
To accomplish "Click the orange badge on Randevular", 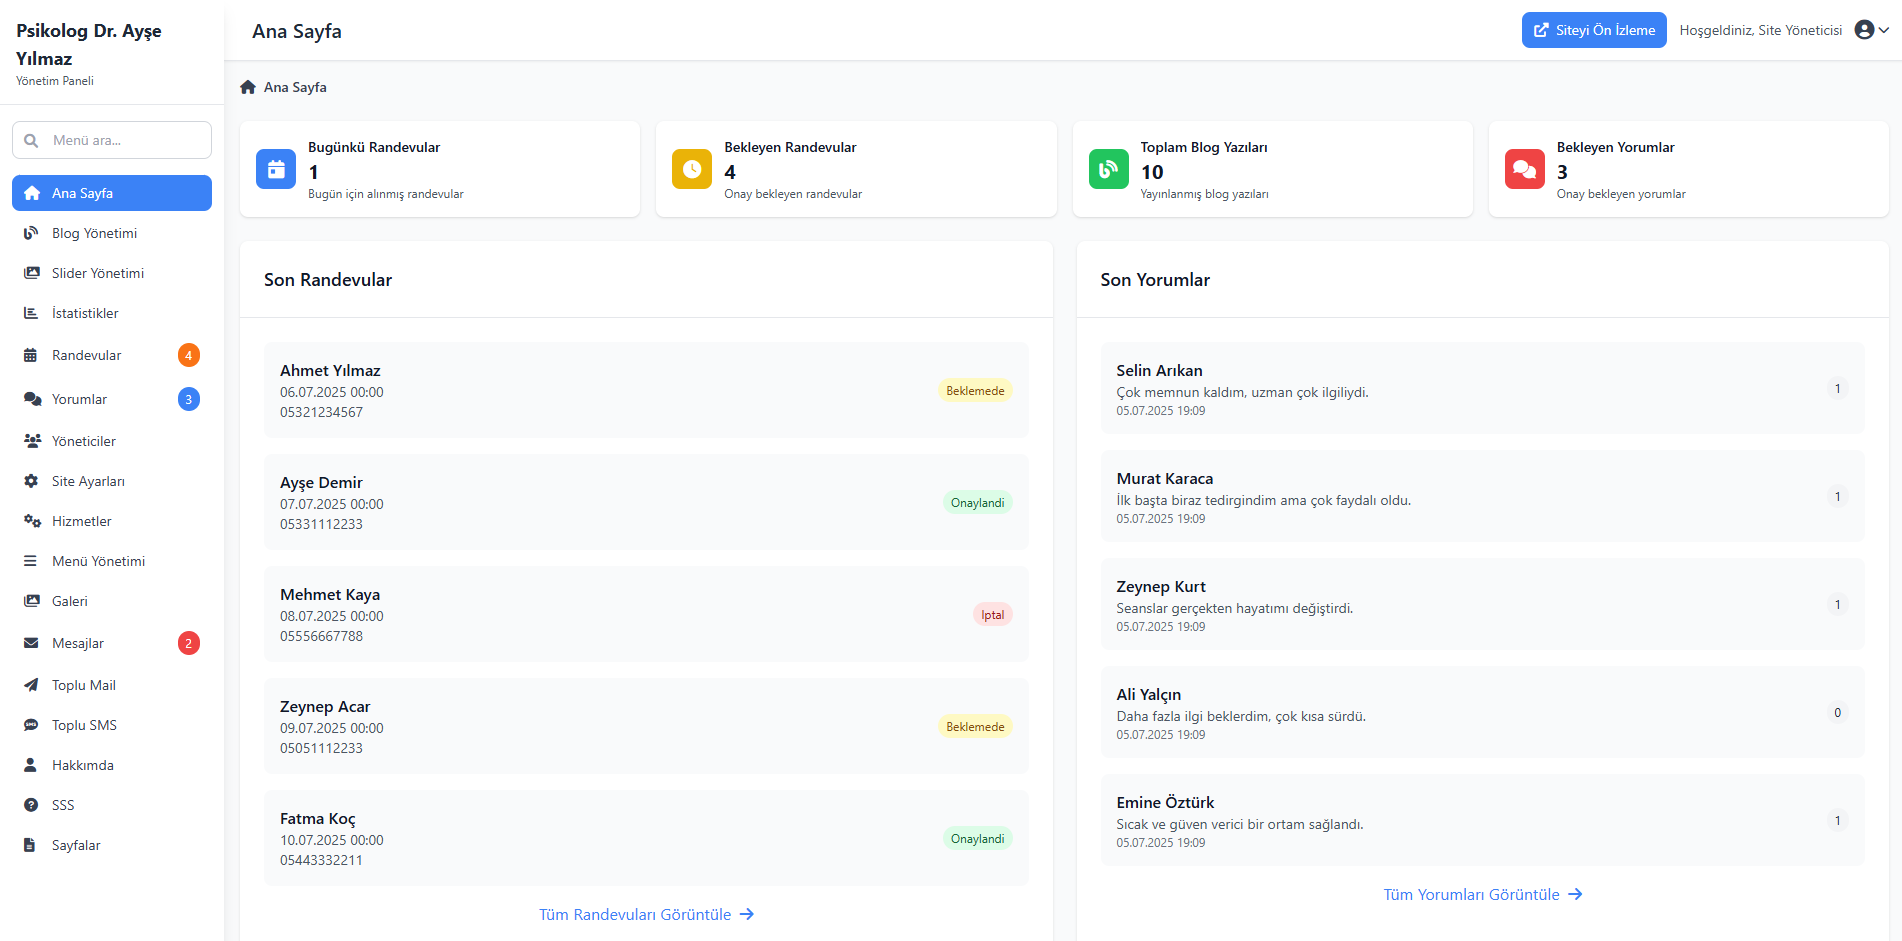I will (x=188, y=355).
